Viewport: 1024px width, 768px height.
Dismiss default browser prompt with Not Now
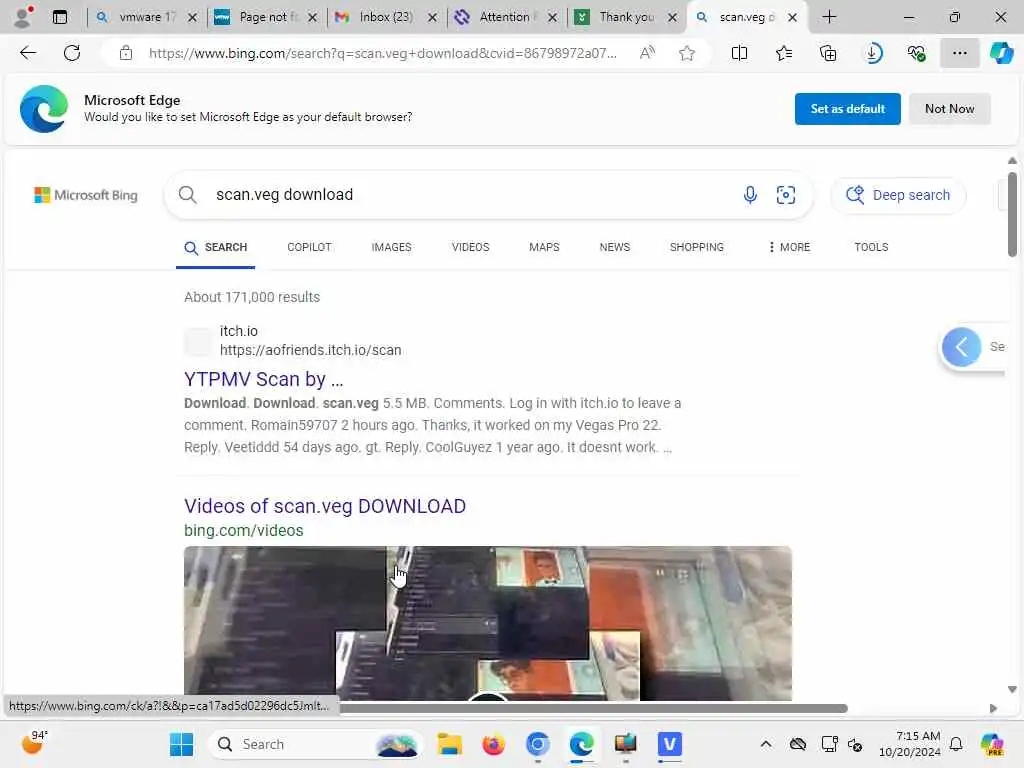pos(949,109)
